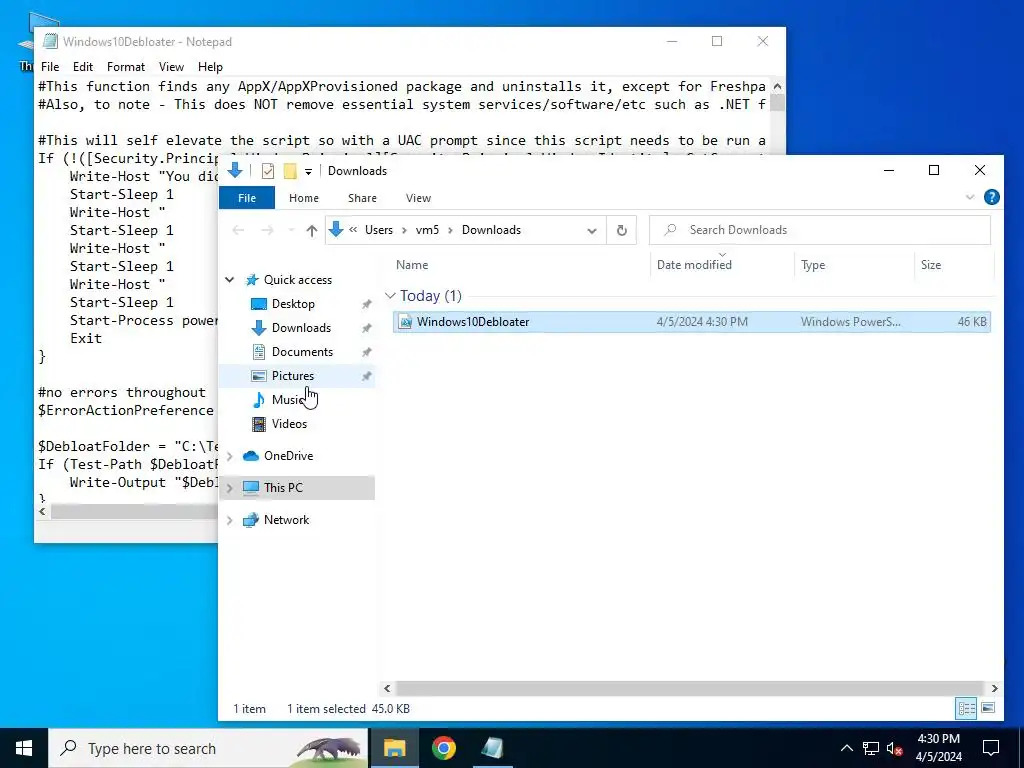Open Notepad File menu
1024x768 pixels.
click(50, 67)
